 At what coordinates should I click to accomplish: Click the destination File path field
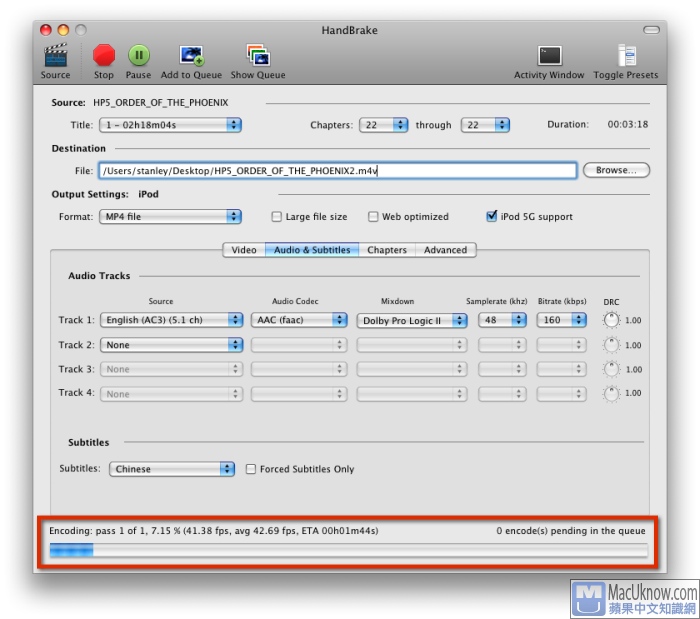tap(338, 171)
